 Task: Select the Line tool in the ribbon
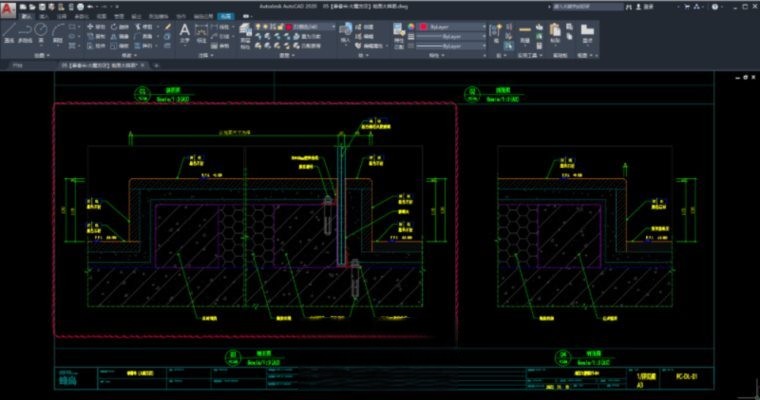click(x=11, y=34)
